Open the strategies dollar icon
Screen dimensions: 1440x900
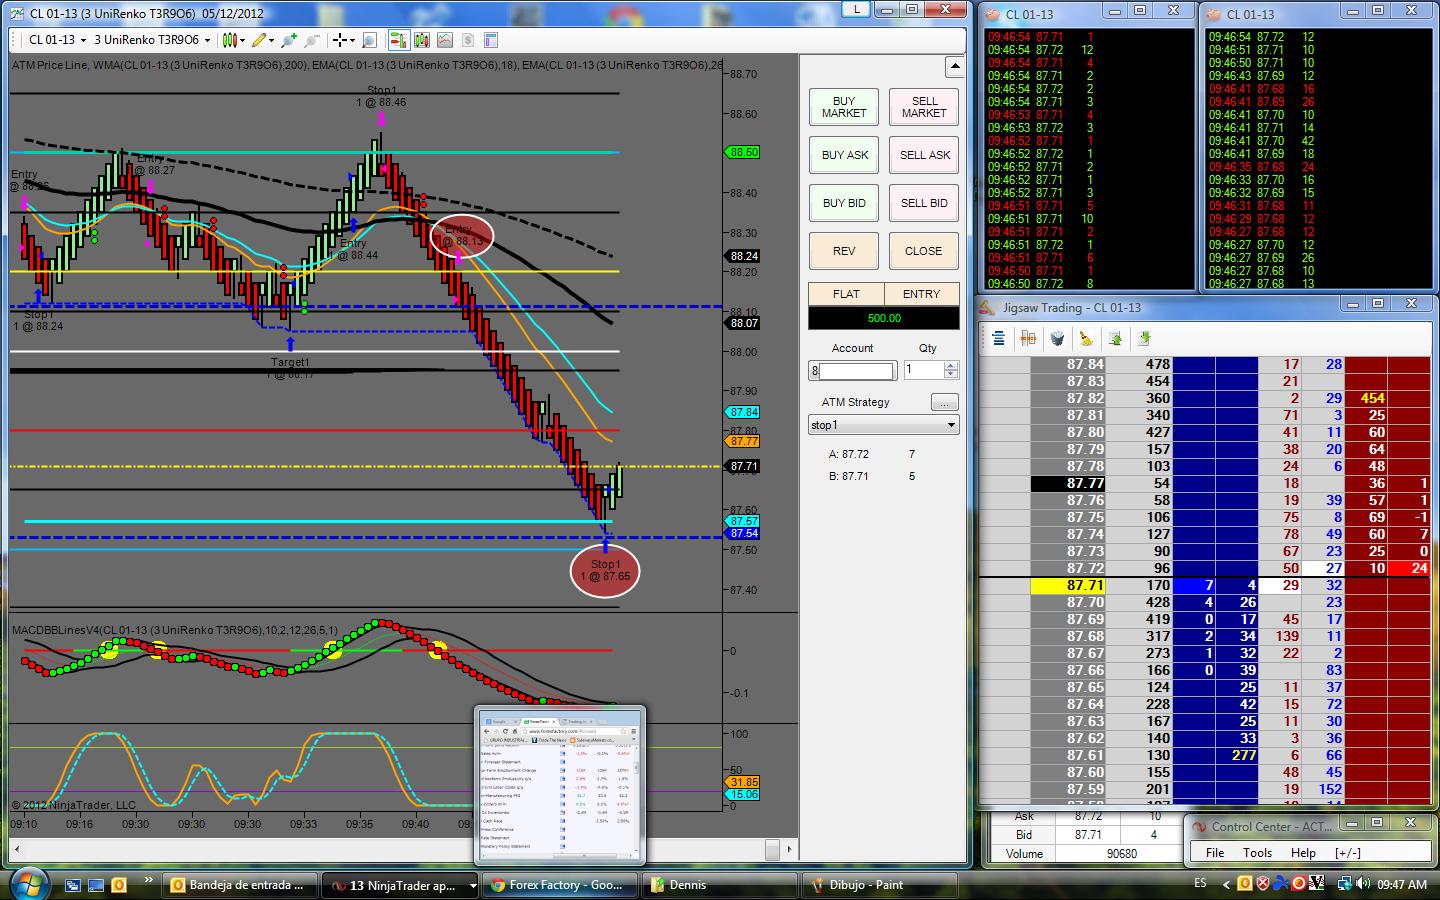pos(467,40)
